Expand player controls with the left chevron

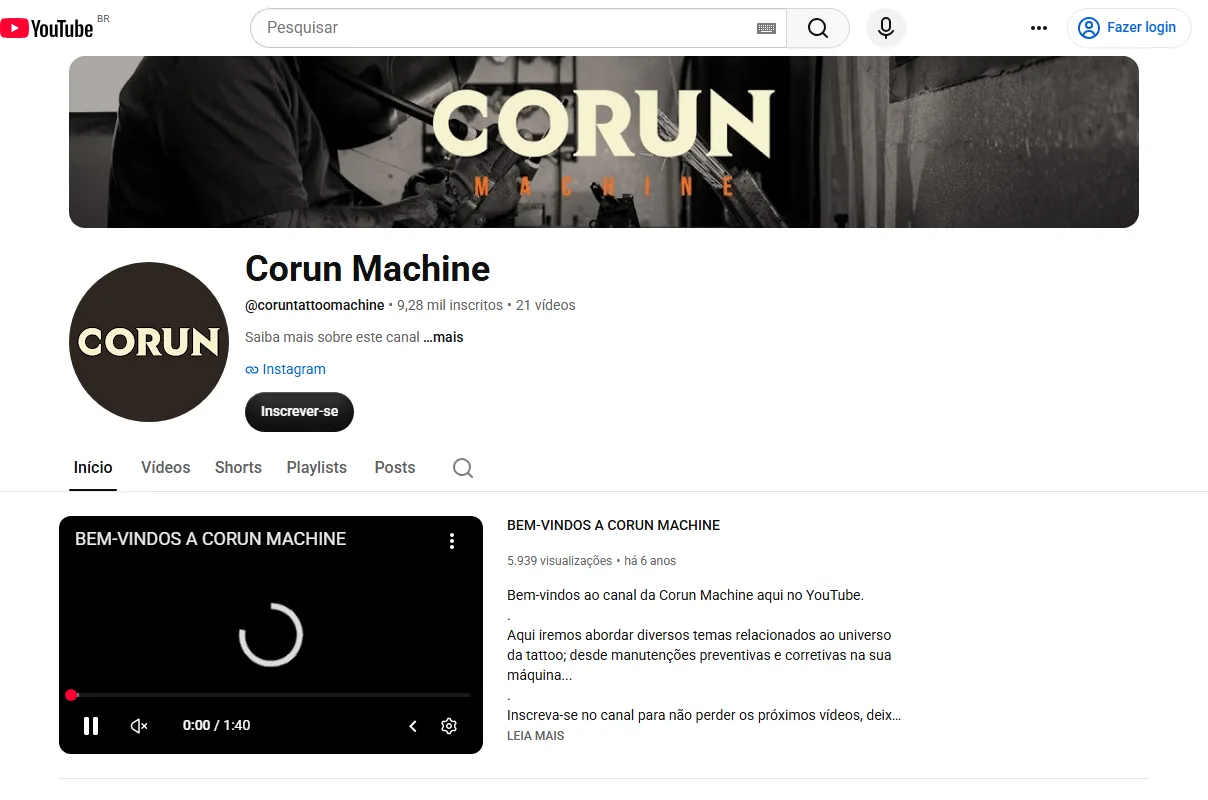tap(413, 726)
